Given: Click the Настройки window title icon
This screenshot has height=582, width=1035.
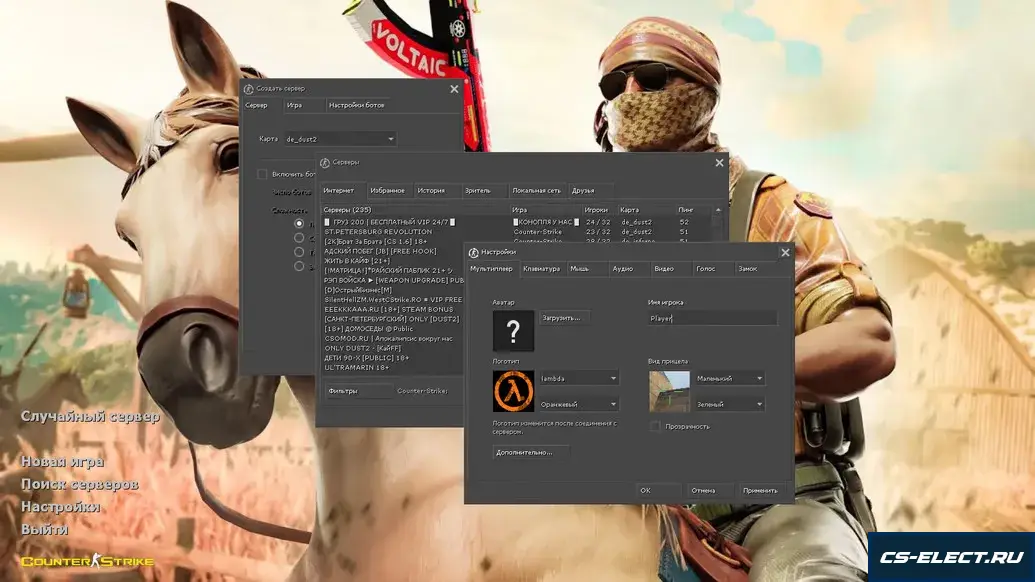Looking at the screenshot, I should click(x=473, y=253).
